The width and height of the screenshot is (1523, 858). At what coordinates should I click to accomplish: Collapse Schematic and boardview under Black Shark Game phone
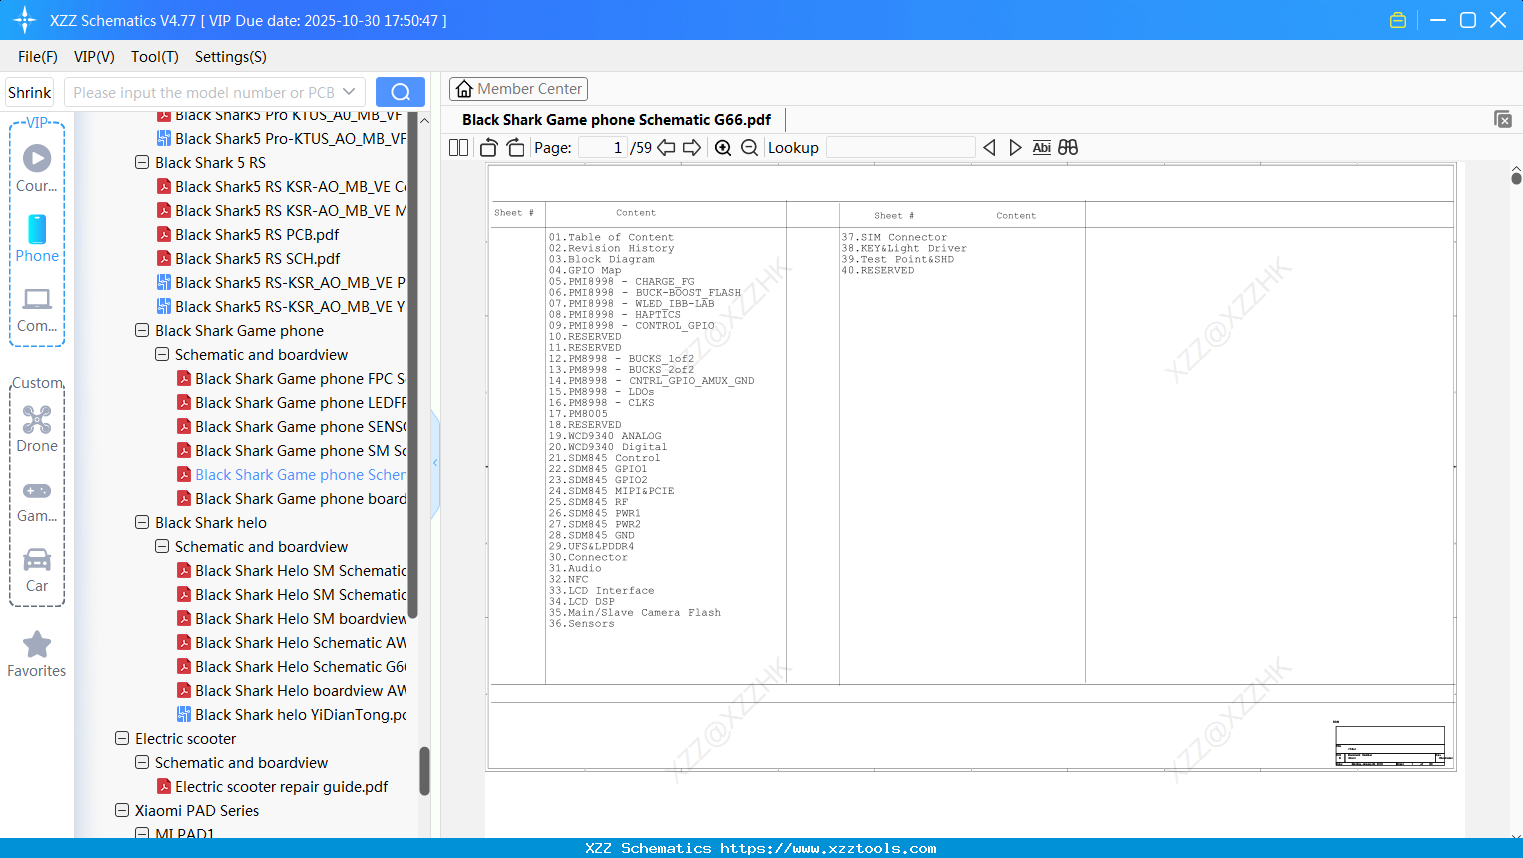pos(162,354)
